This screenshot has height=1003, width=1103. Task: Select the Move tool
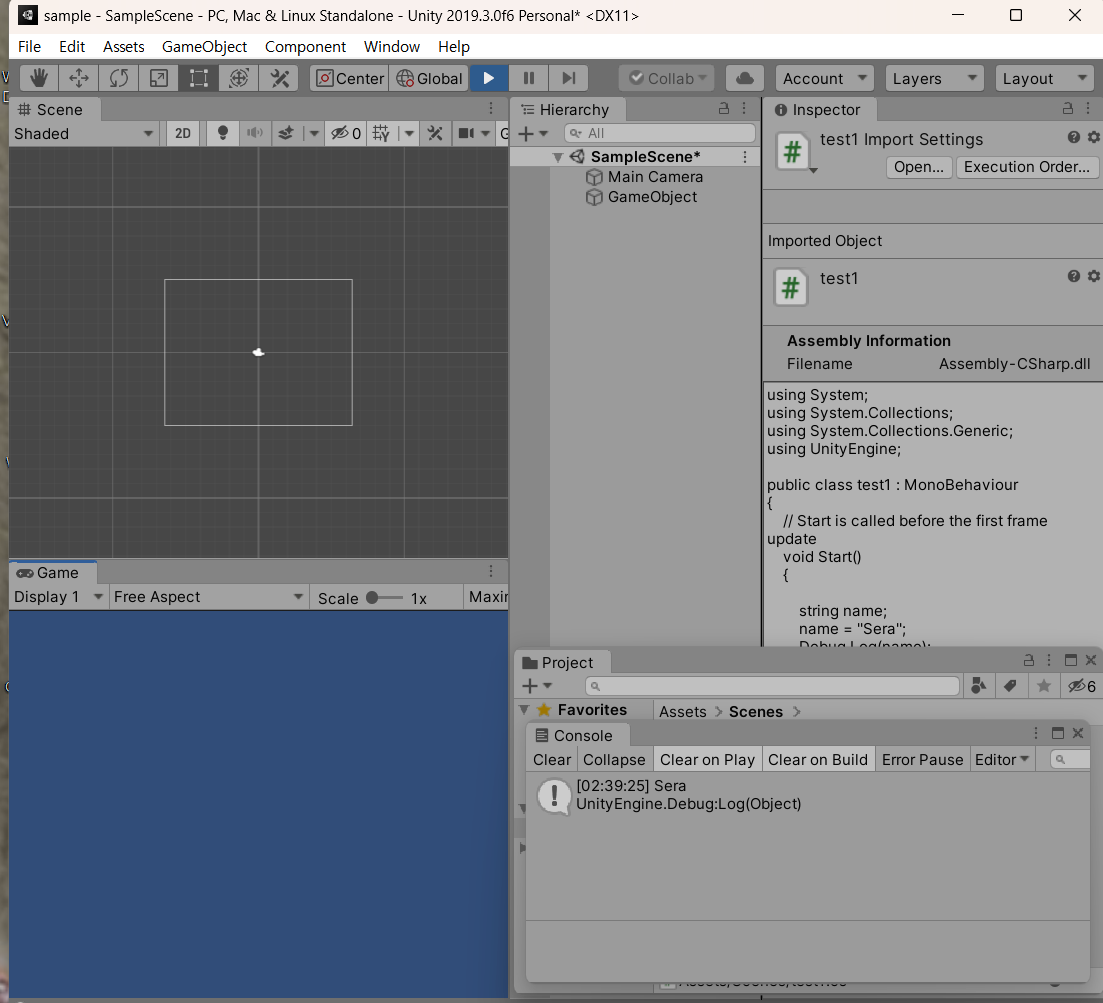[79, 78]
